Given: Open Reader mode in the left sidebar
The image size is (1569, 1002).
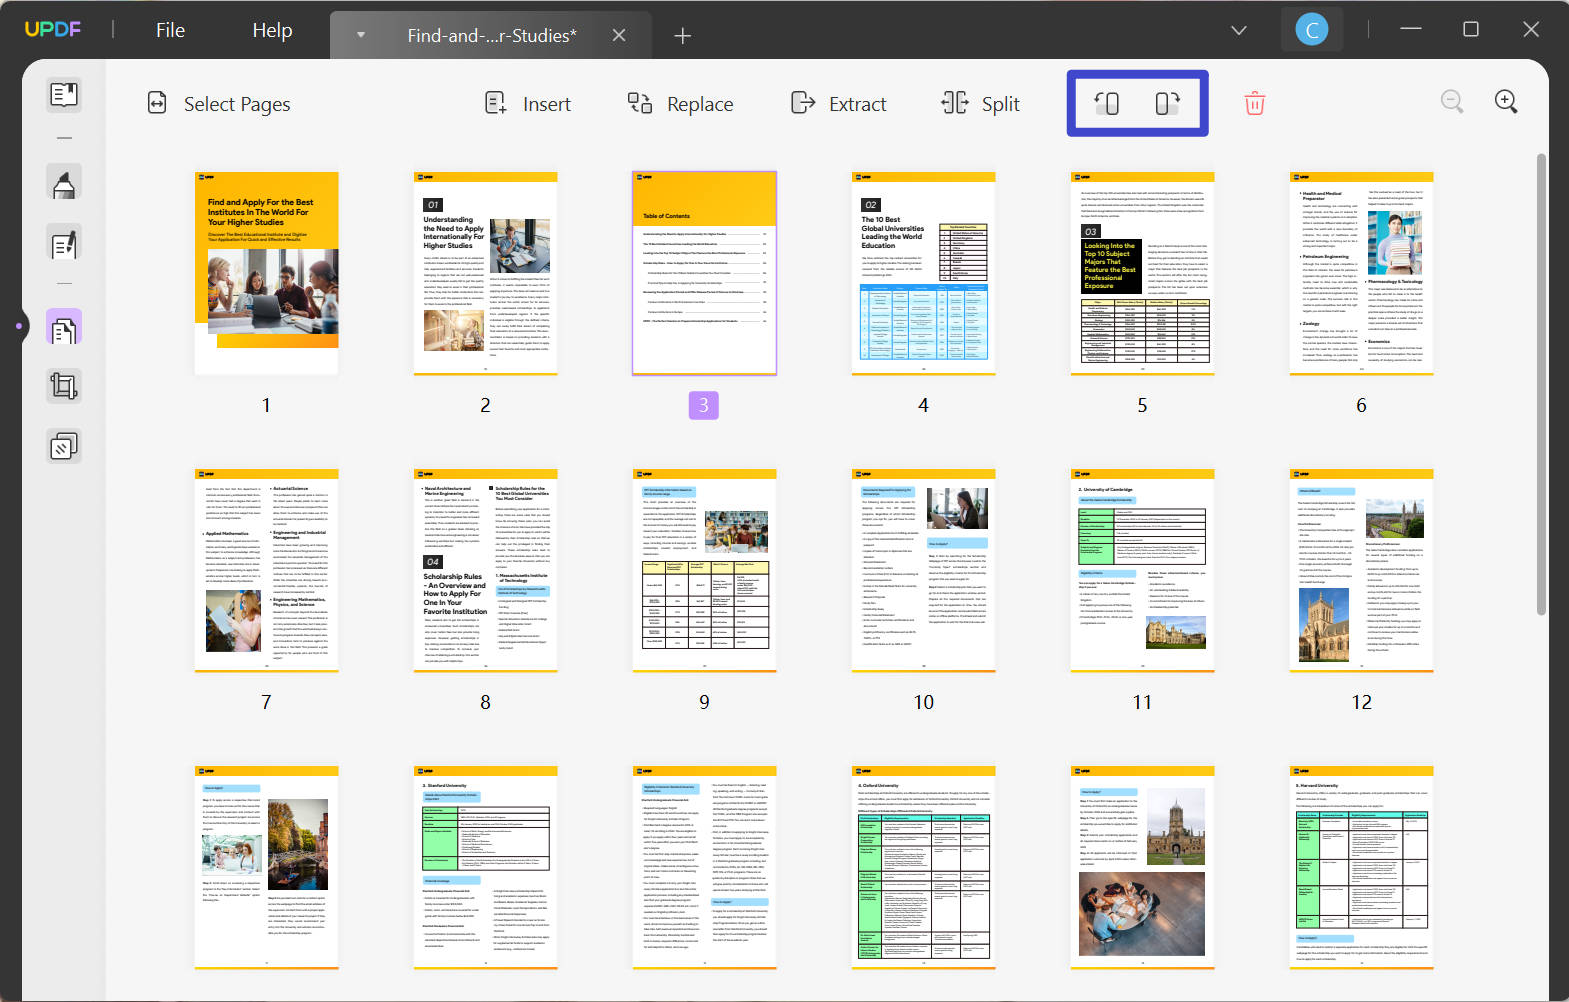Looking at the screenshot, I should [x=64, y=95].
